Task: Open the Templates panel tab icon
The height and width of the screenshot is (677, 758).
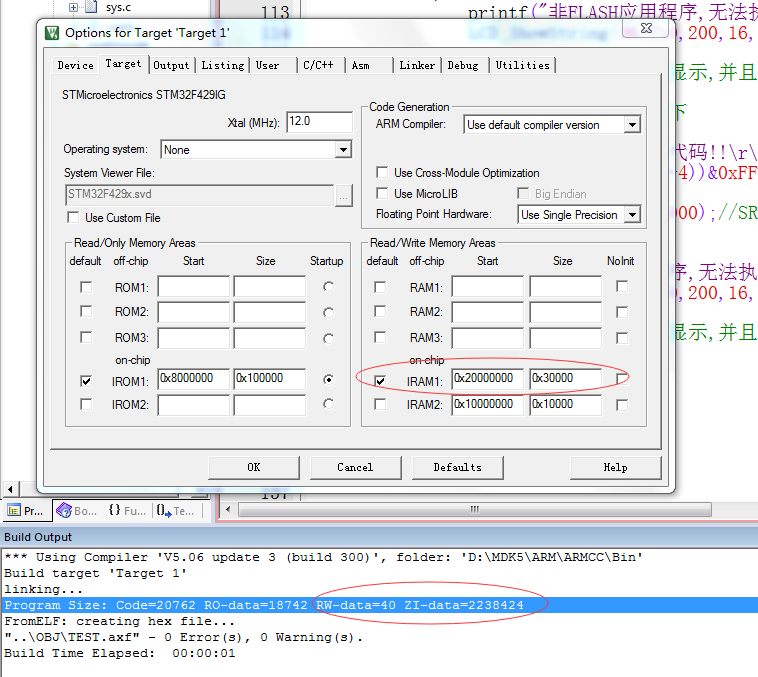Action: coord(164,511)
